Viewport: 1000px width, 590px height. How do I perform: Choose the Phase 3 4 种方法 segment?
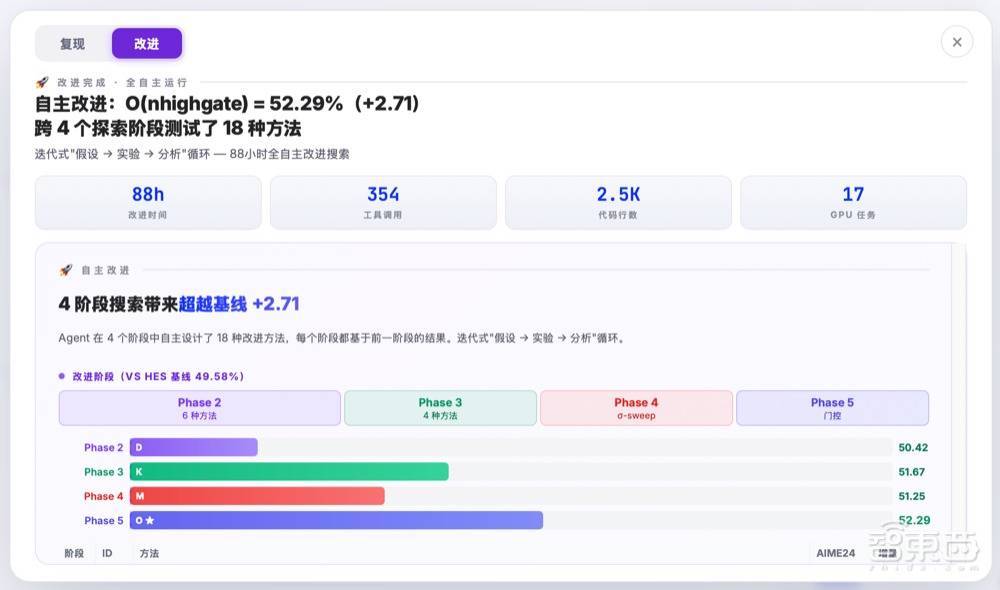[440, 408]
